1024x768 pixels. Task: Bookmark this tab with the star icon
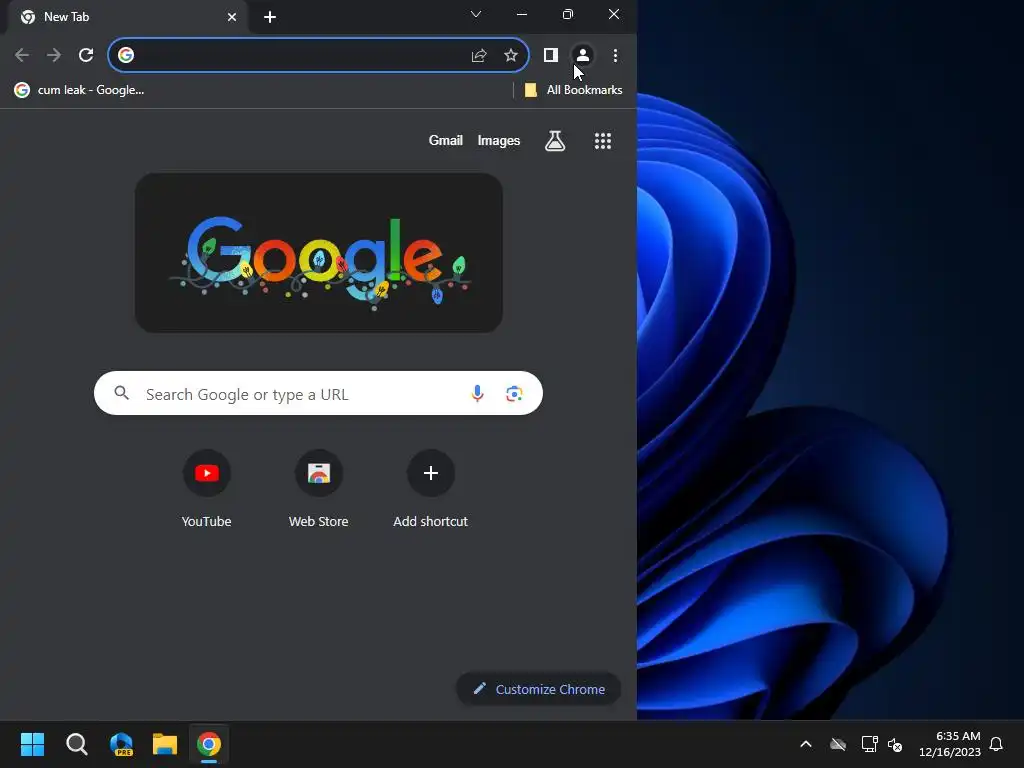point(511,56)
